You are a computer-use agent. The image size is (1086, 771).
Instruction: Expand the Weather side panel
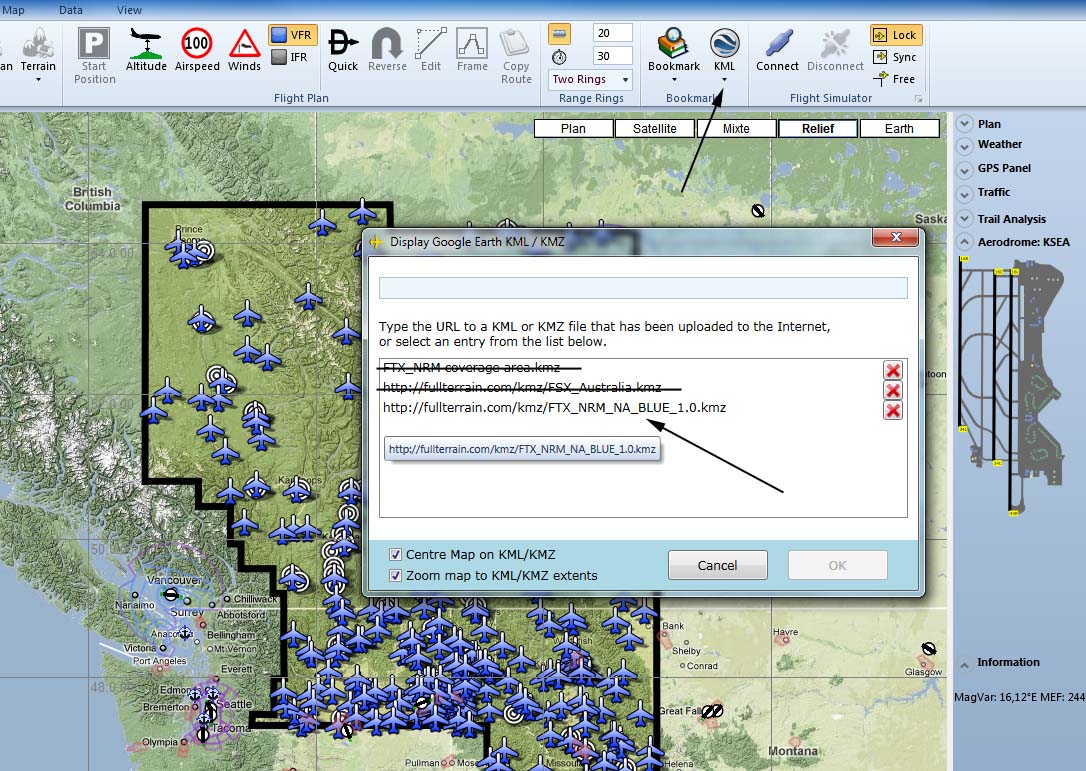point(964,145)
